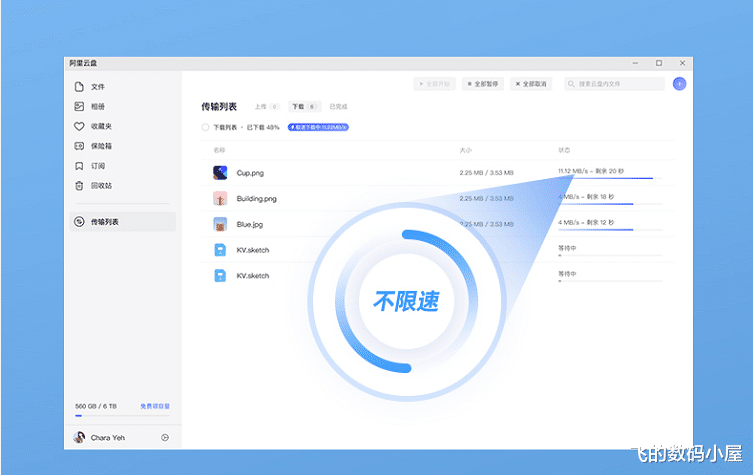The width and height of the screenshot is (753, 475).
Task: Click the Chara Yeh profile avatar
Action: (79, 438)
